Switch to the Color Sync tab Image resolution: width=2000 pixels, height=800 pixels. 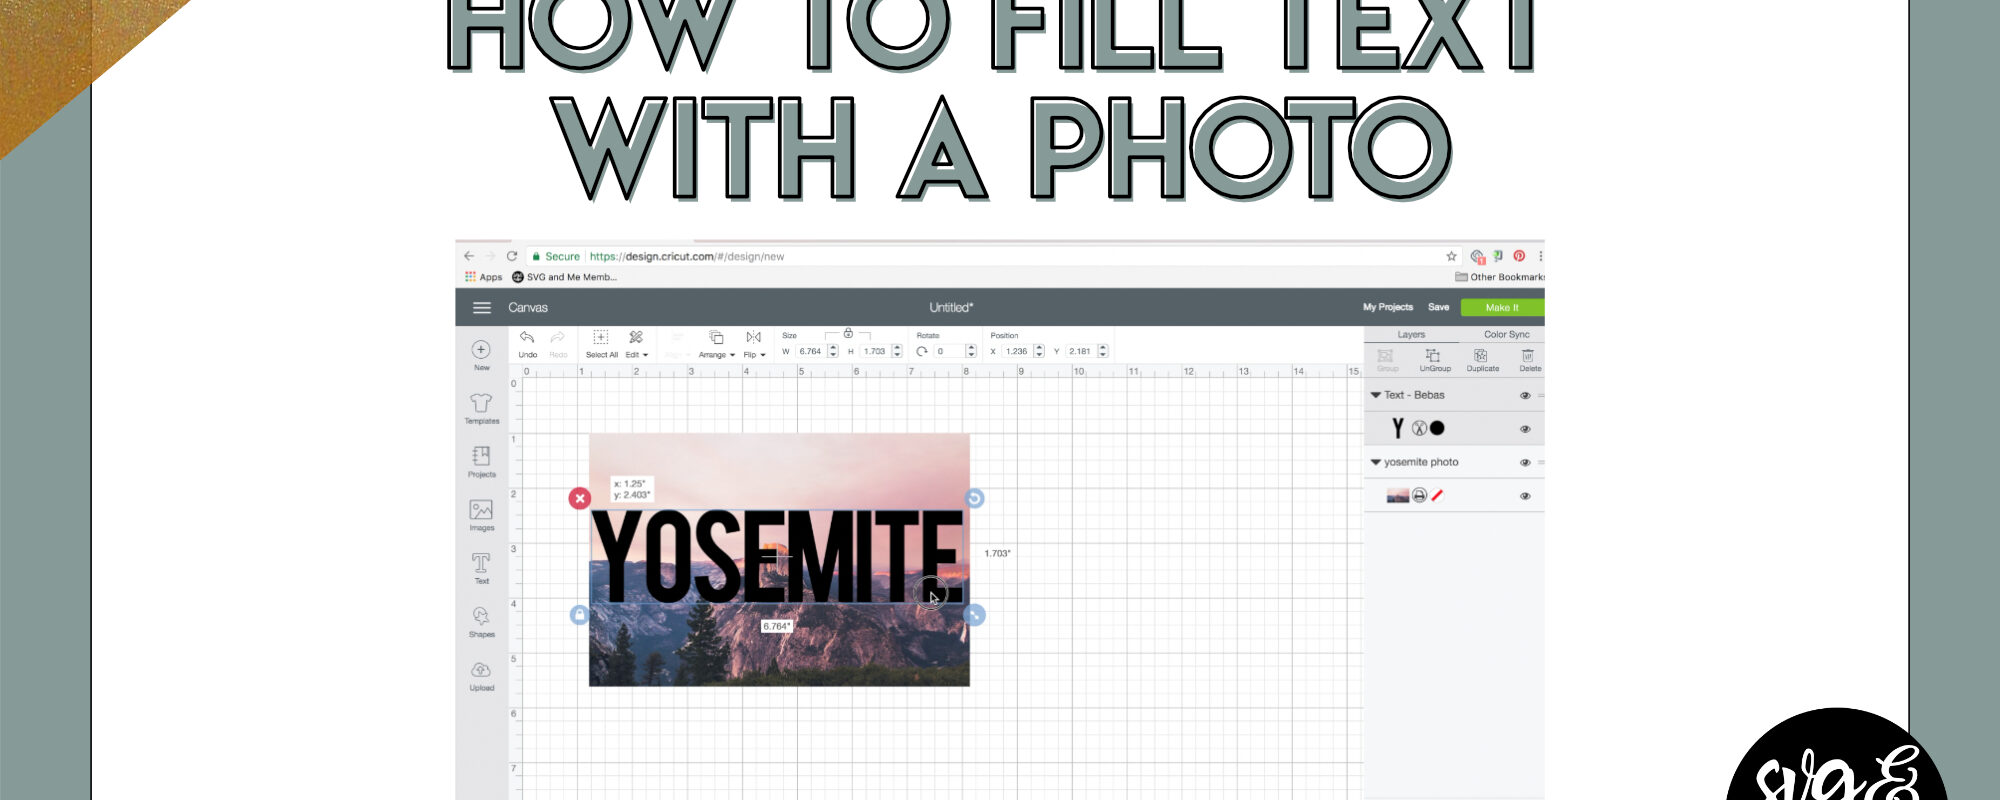1506,335
